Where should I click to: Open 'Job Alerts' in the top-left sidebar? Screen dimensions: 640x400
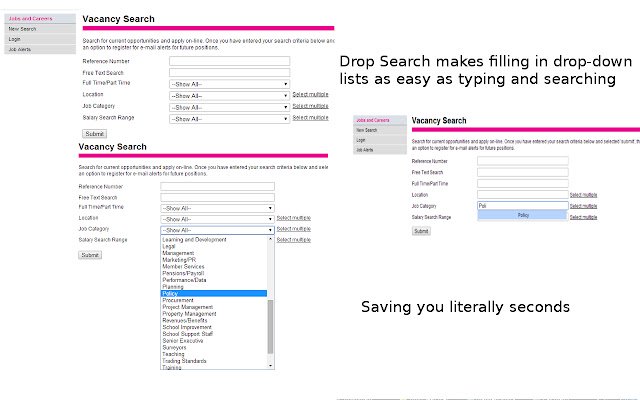40,49
